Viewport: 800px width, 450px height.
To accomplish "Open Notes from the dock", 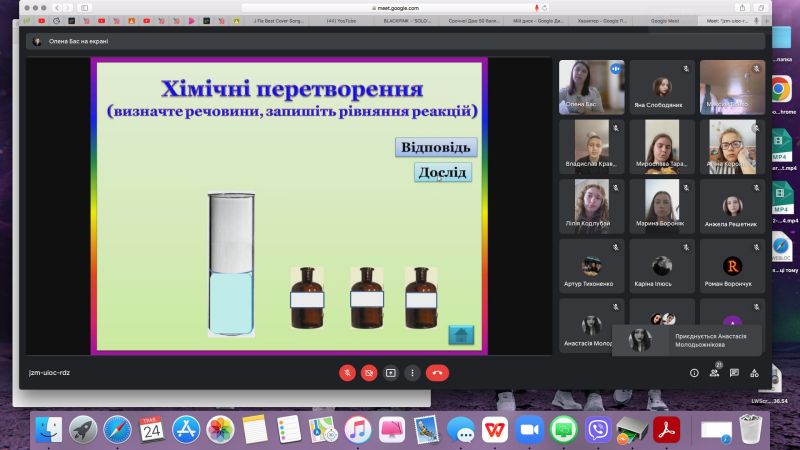I will (x=255, y=430).
